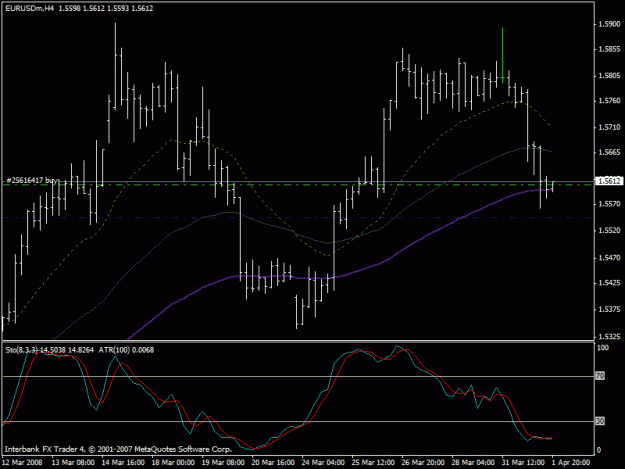Click the 13 Mar 08:00 time label
This screenshot has height=469, width=625.
(x=73, y=462)
